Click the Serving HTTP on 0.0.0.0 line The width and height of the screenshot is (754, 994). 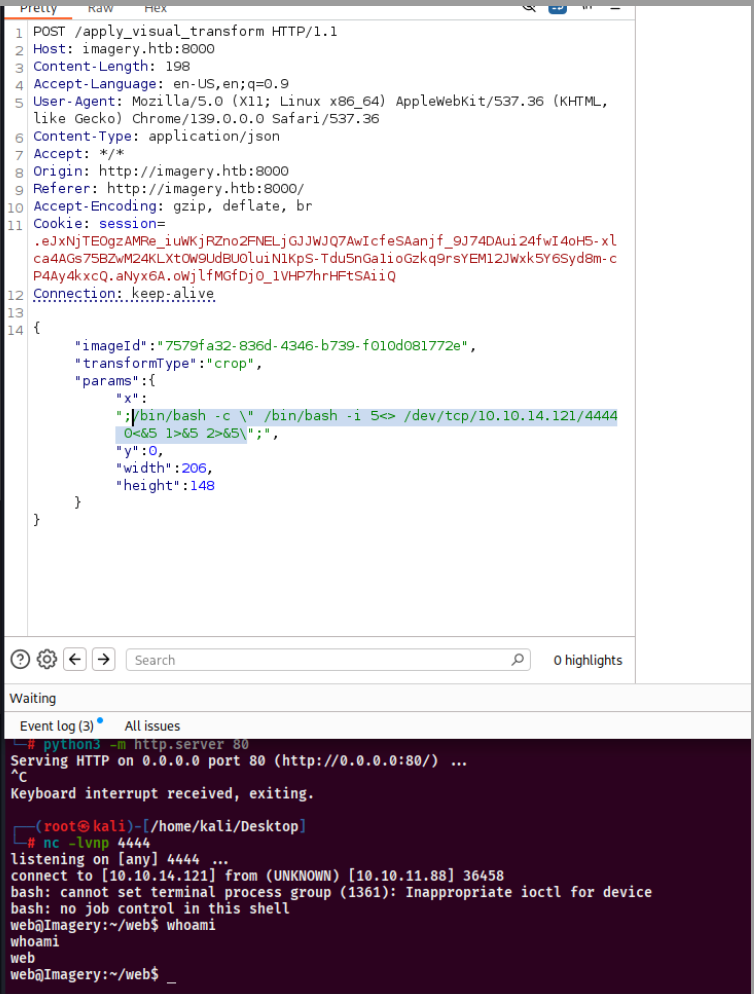[239, 760]
